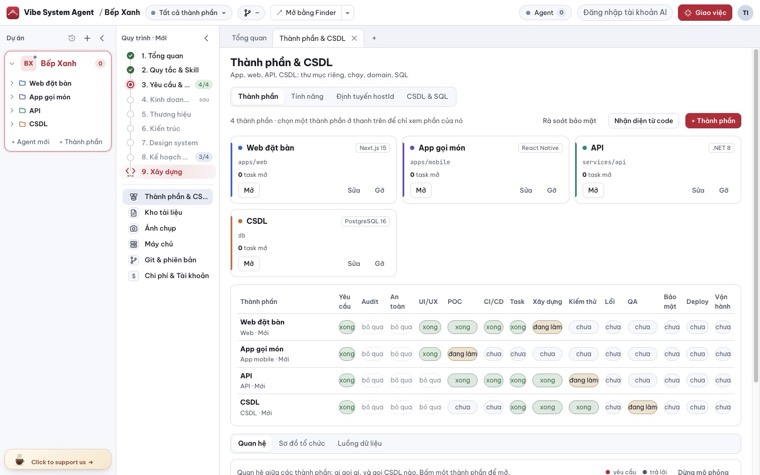
Task: Add a new project with plus icon
Action: click(x=87, y=38)
